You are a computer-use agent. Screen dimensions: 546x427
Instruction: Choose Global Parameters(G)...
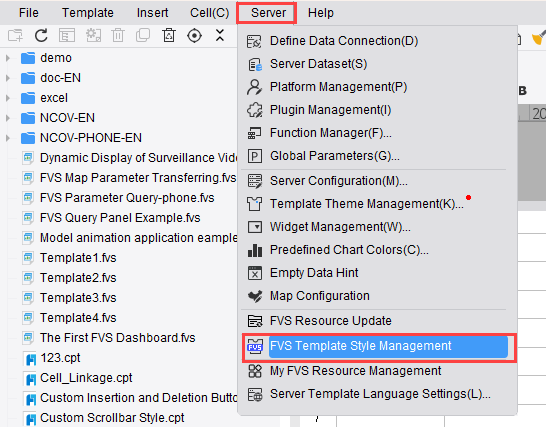(x=335, y=156)
